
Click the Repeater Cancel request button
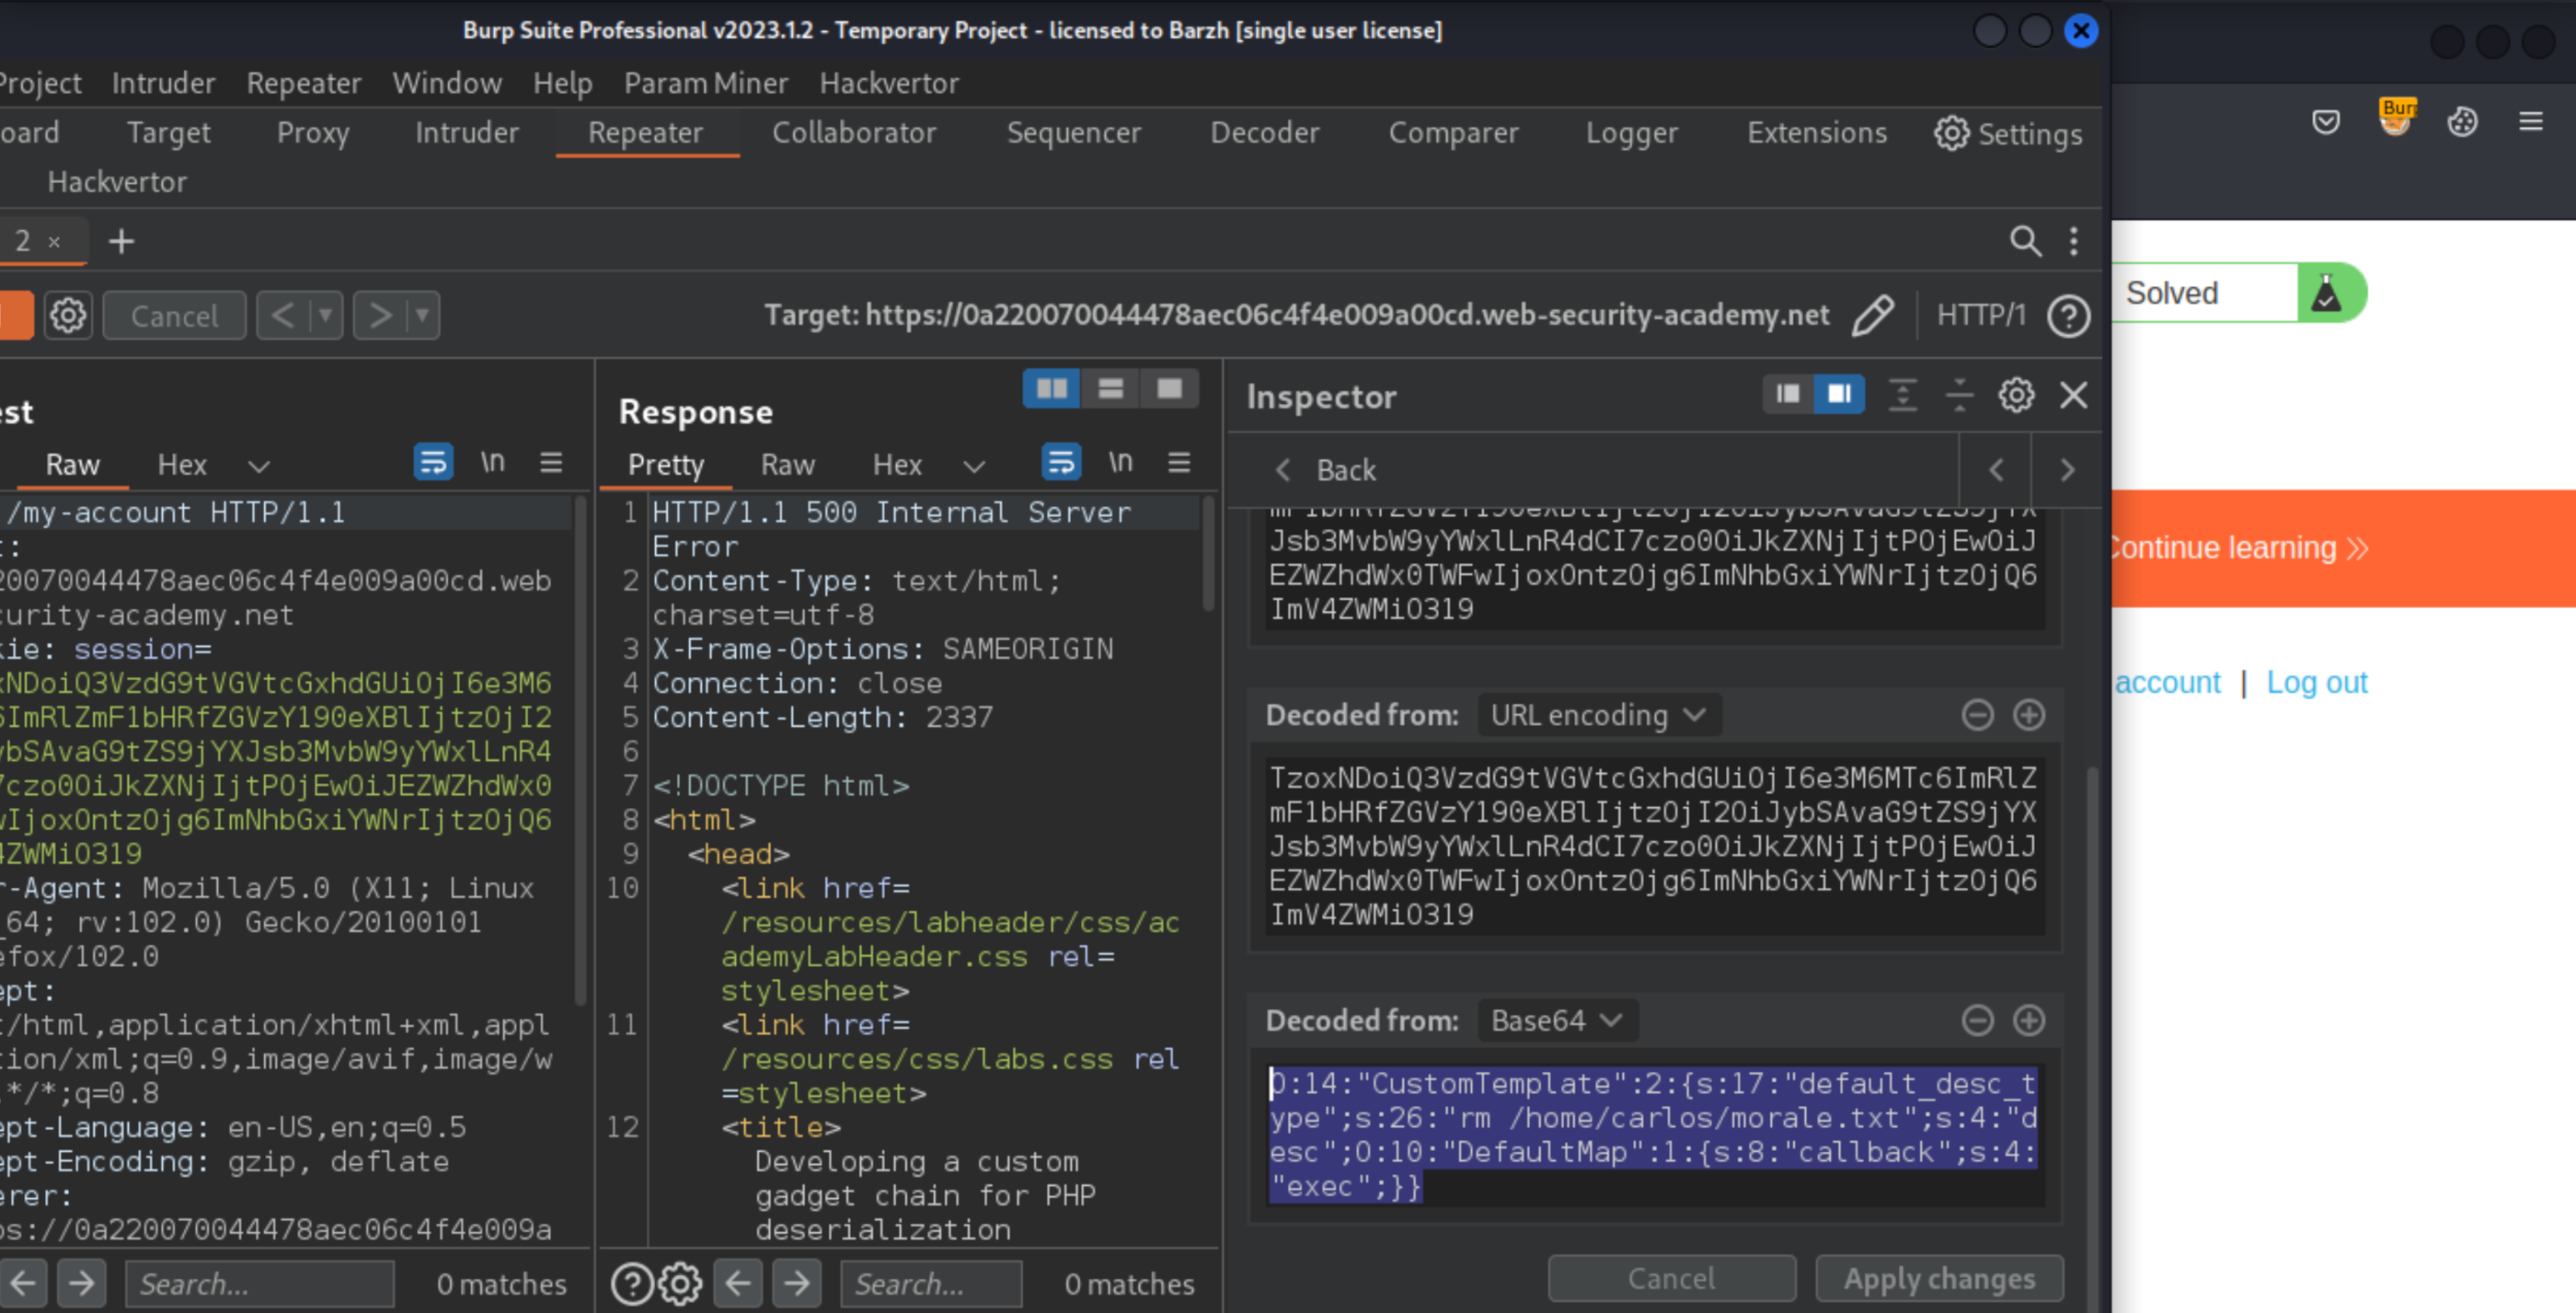tap(174, 316)
